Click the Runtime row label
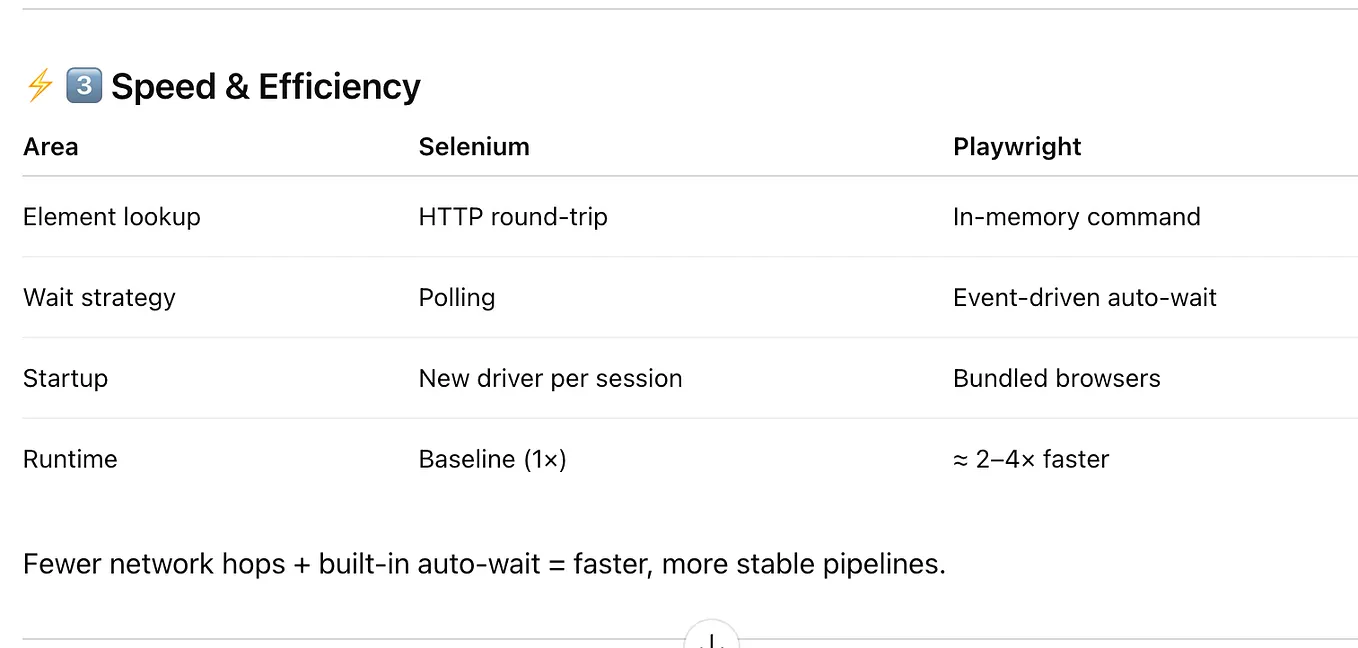This screenshot has width=1358, height=648. click(x=70, y=460)
